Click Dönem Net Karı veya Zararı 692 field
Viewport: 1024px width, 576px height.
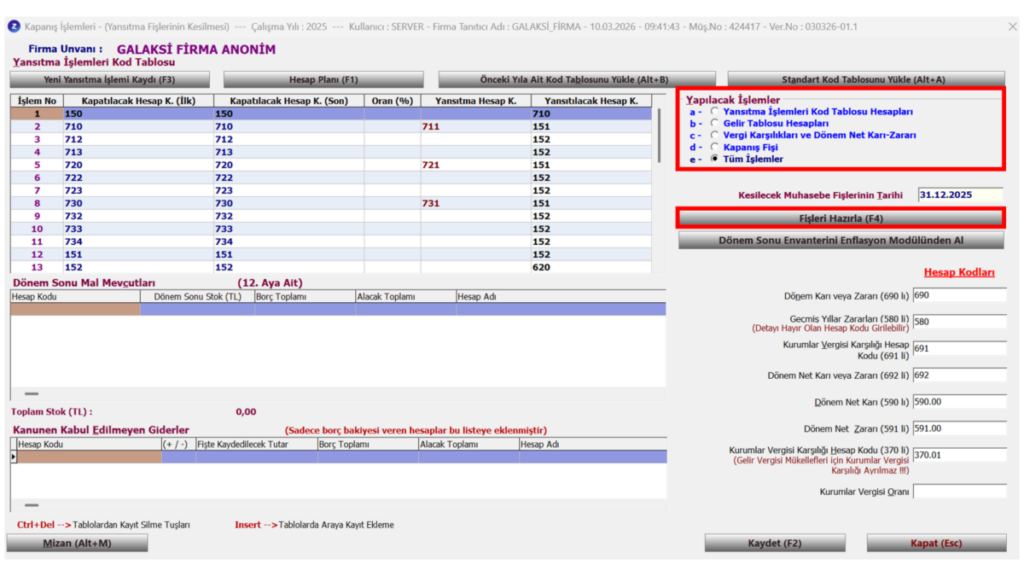click(959, 376)
